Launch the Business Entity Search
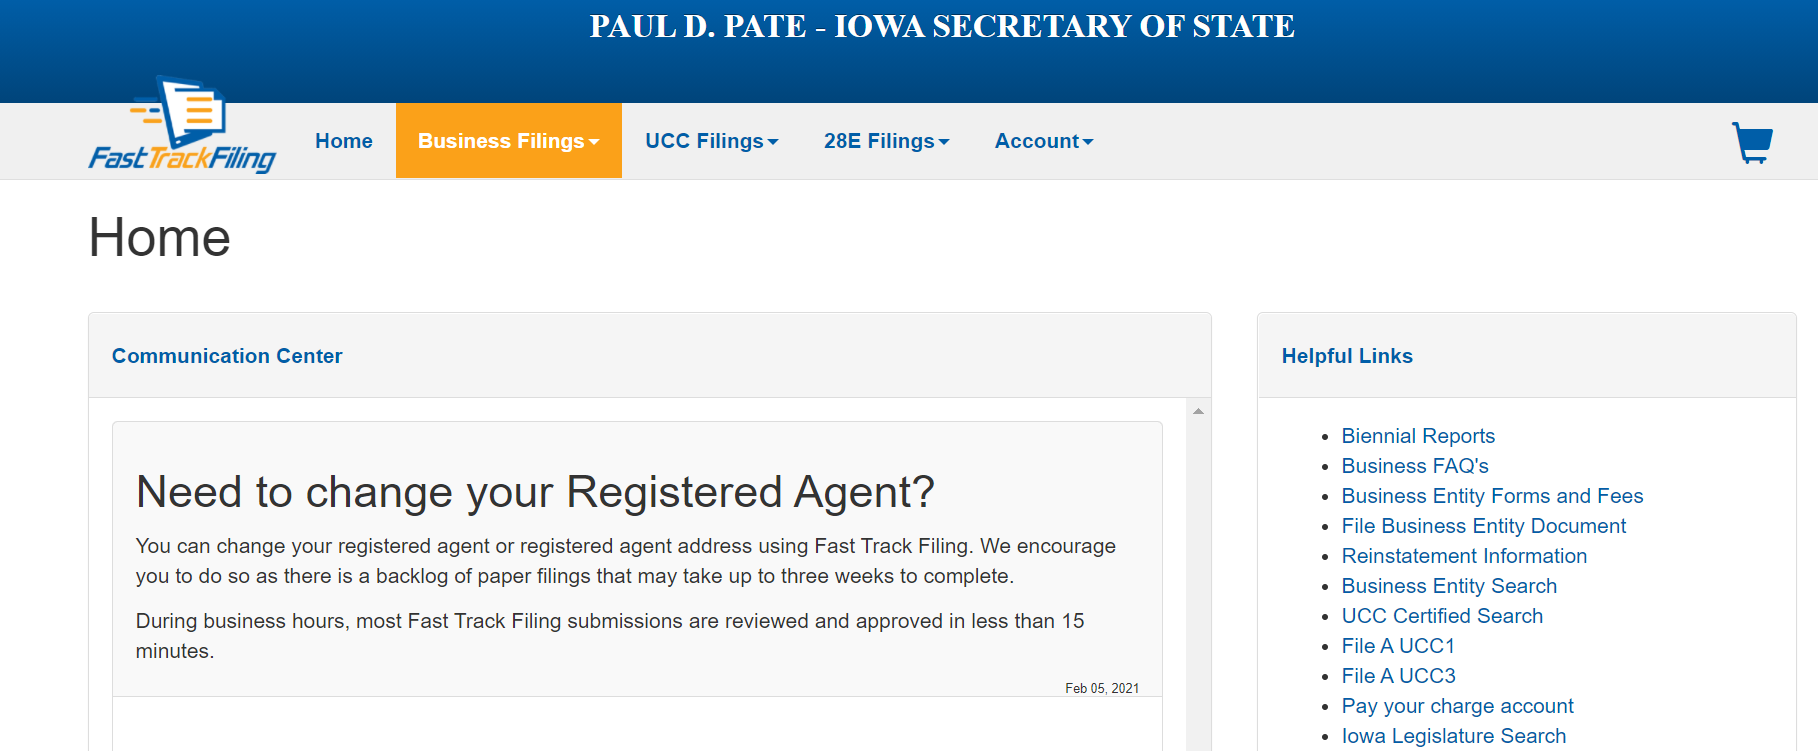Image resolution: width=1818 pixels, height=751 pixels. point(1448,586)
